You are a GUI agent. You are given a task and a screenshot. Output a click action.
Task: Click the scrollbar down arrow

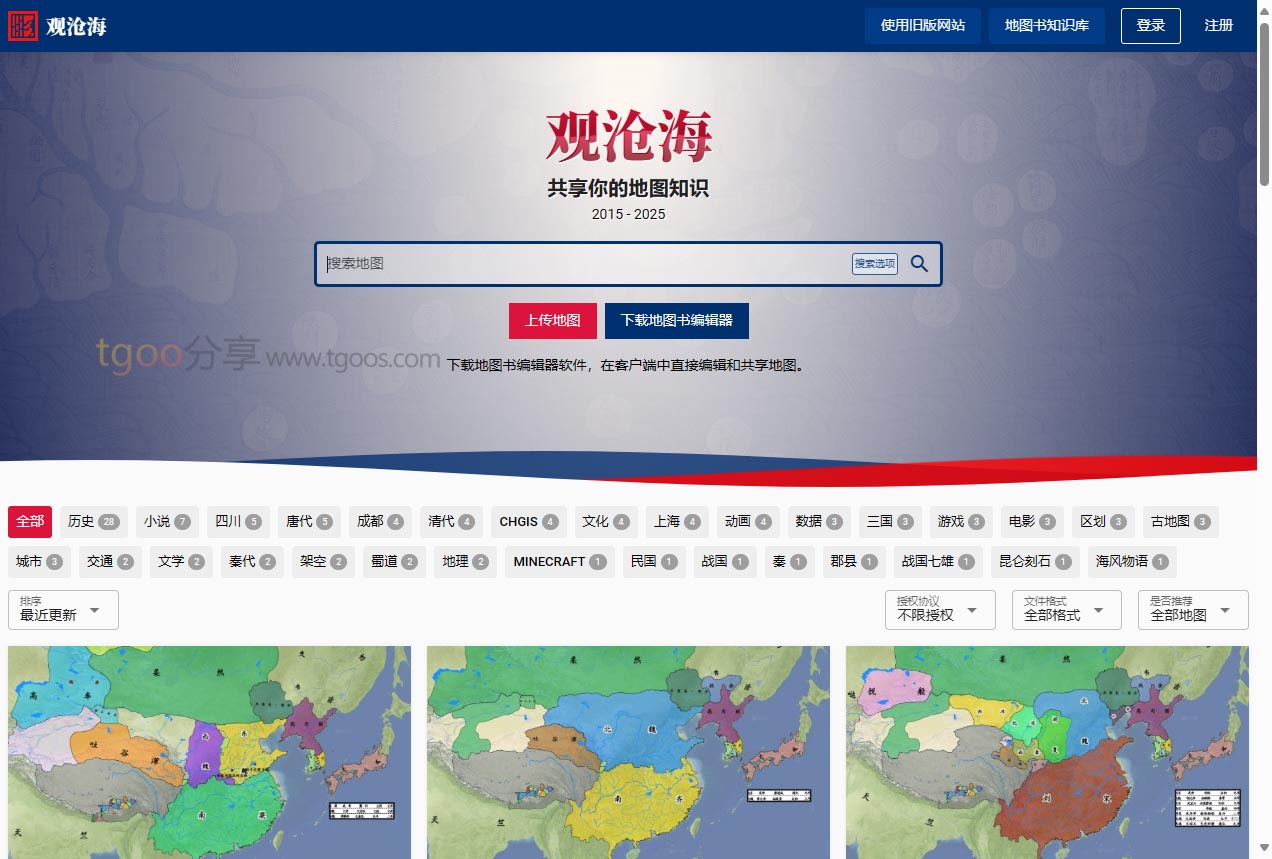(x=1264, y=851)
